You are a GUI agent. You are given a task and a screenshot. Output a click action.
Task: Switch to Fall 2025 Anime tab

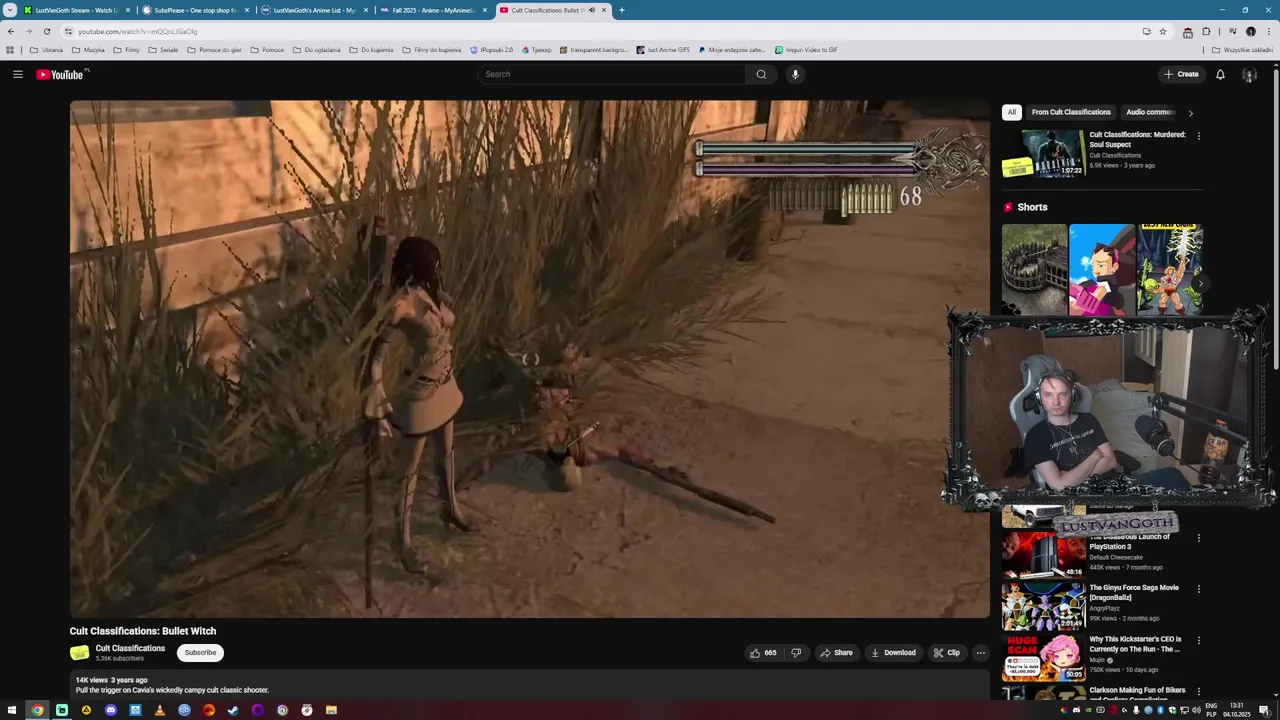coord(433,10)
